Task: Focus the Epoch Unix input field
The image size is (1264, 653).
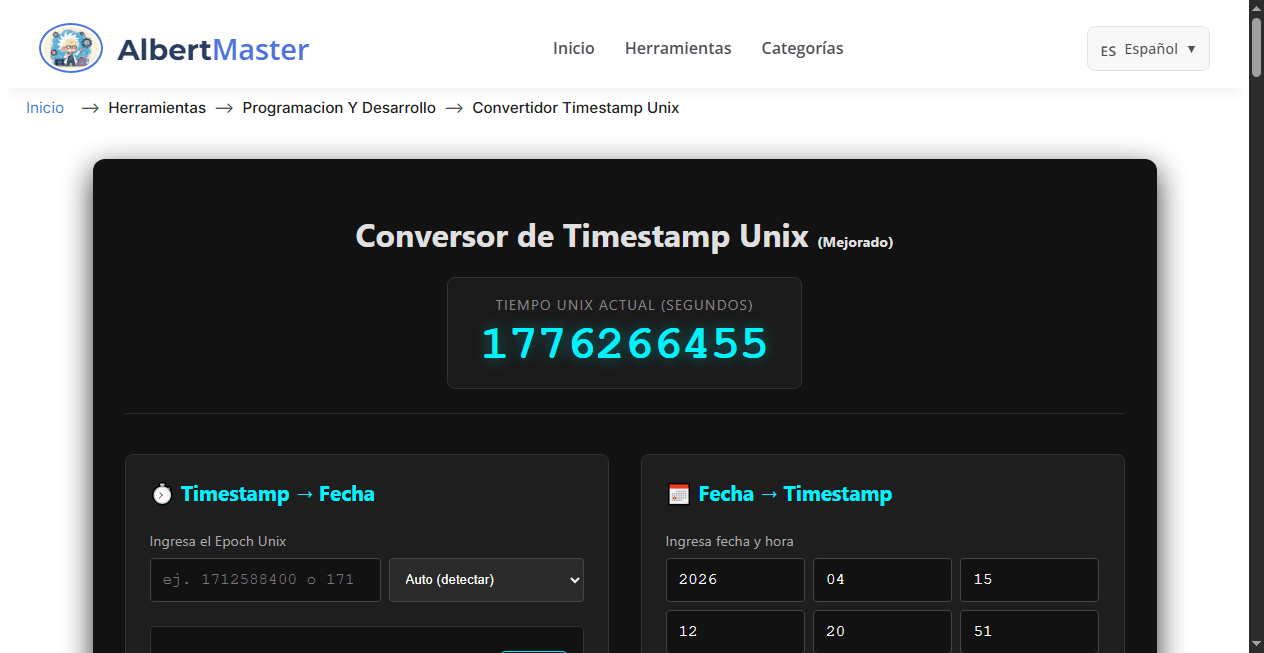Action: [x=264, y=579]
